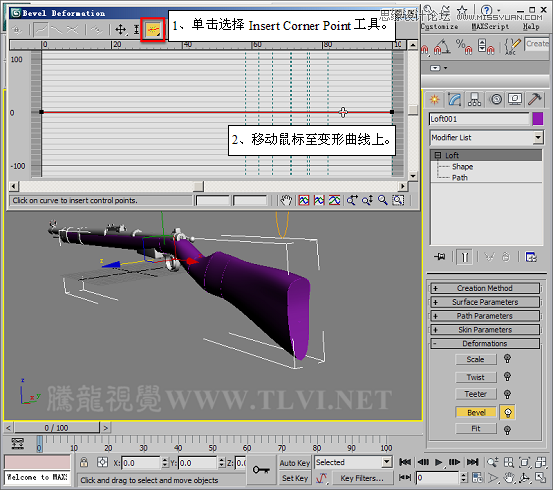Toggle the Twist deformation lightbulb
This screenshot has width=553, height=490.
507,376
